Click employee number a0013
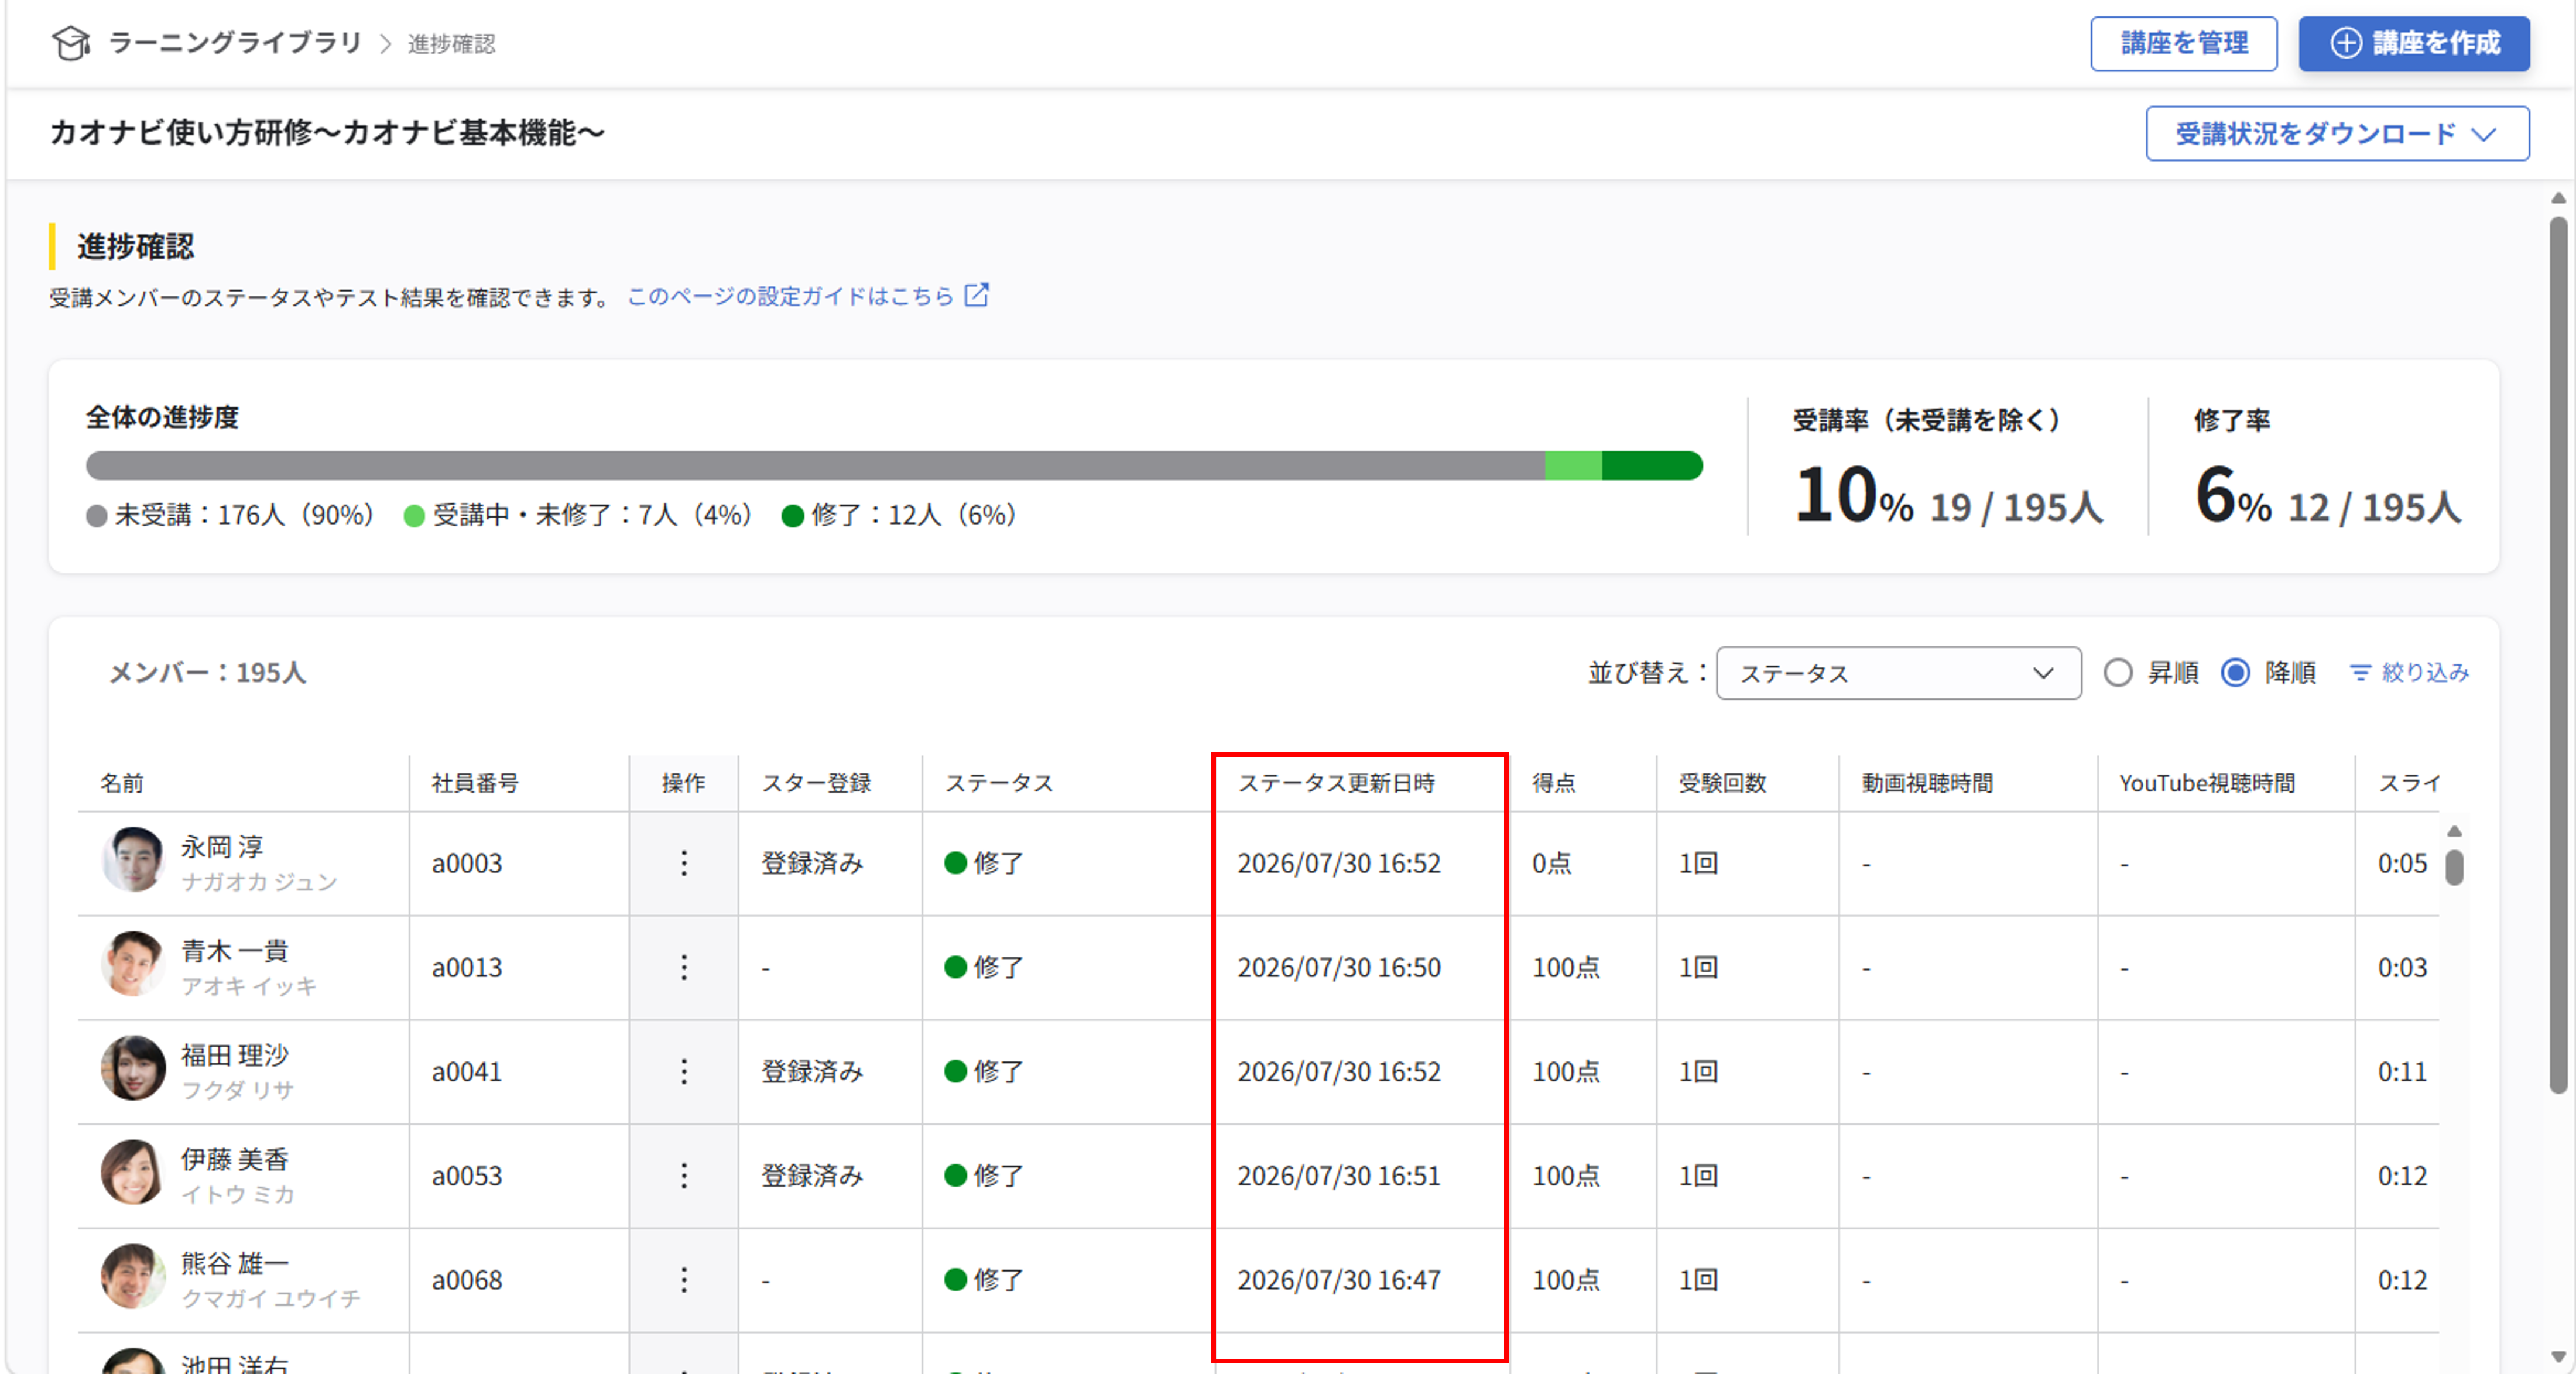Screen dimensions: 2576x1374 [467, 967]
